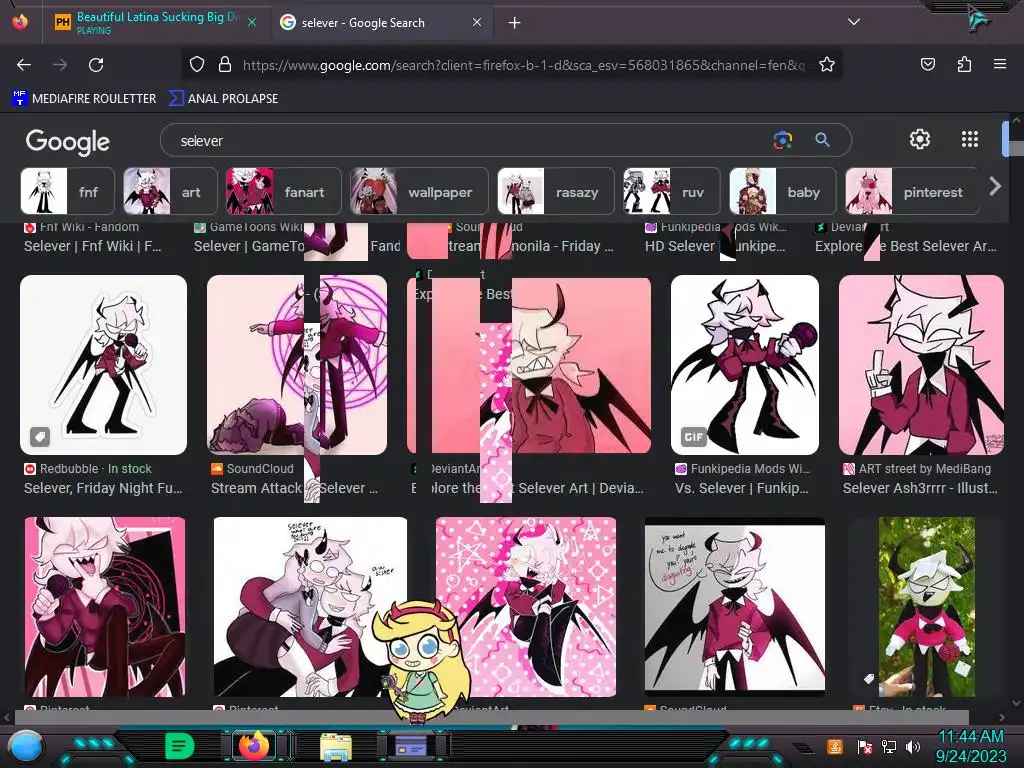Filter images by the 'ruv' chip
Image resolution: width=1024 pixels, height=768 pixels.
click(x=671, y=191)
